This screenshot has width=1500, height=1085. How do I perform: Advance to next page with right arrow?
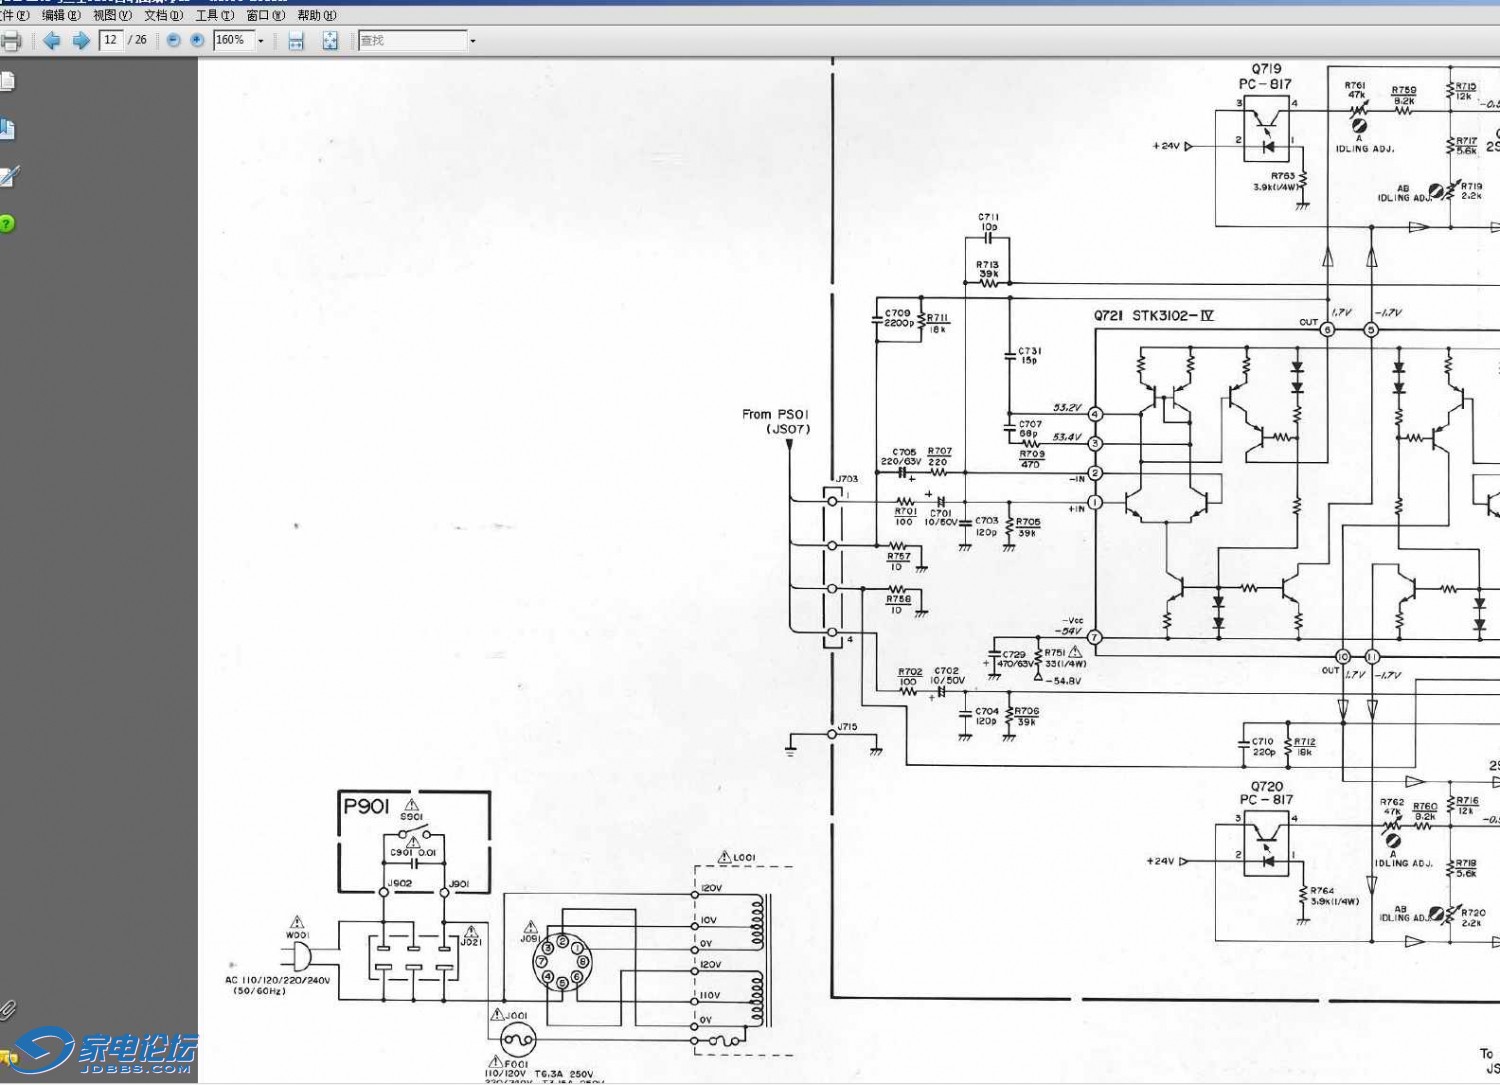click(81, 41)
